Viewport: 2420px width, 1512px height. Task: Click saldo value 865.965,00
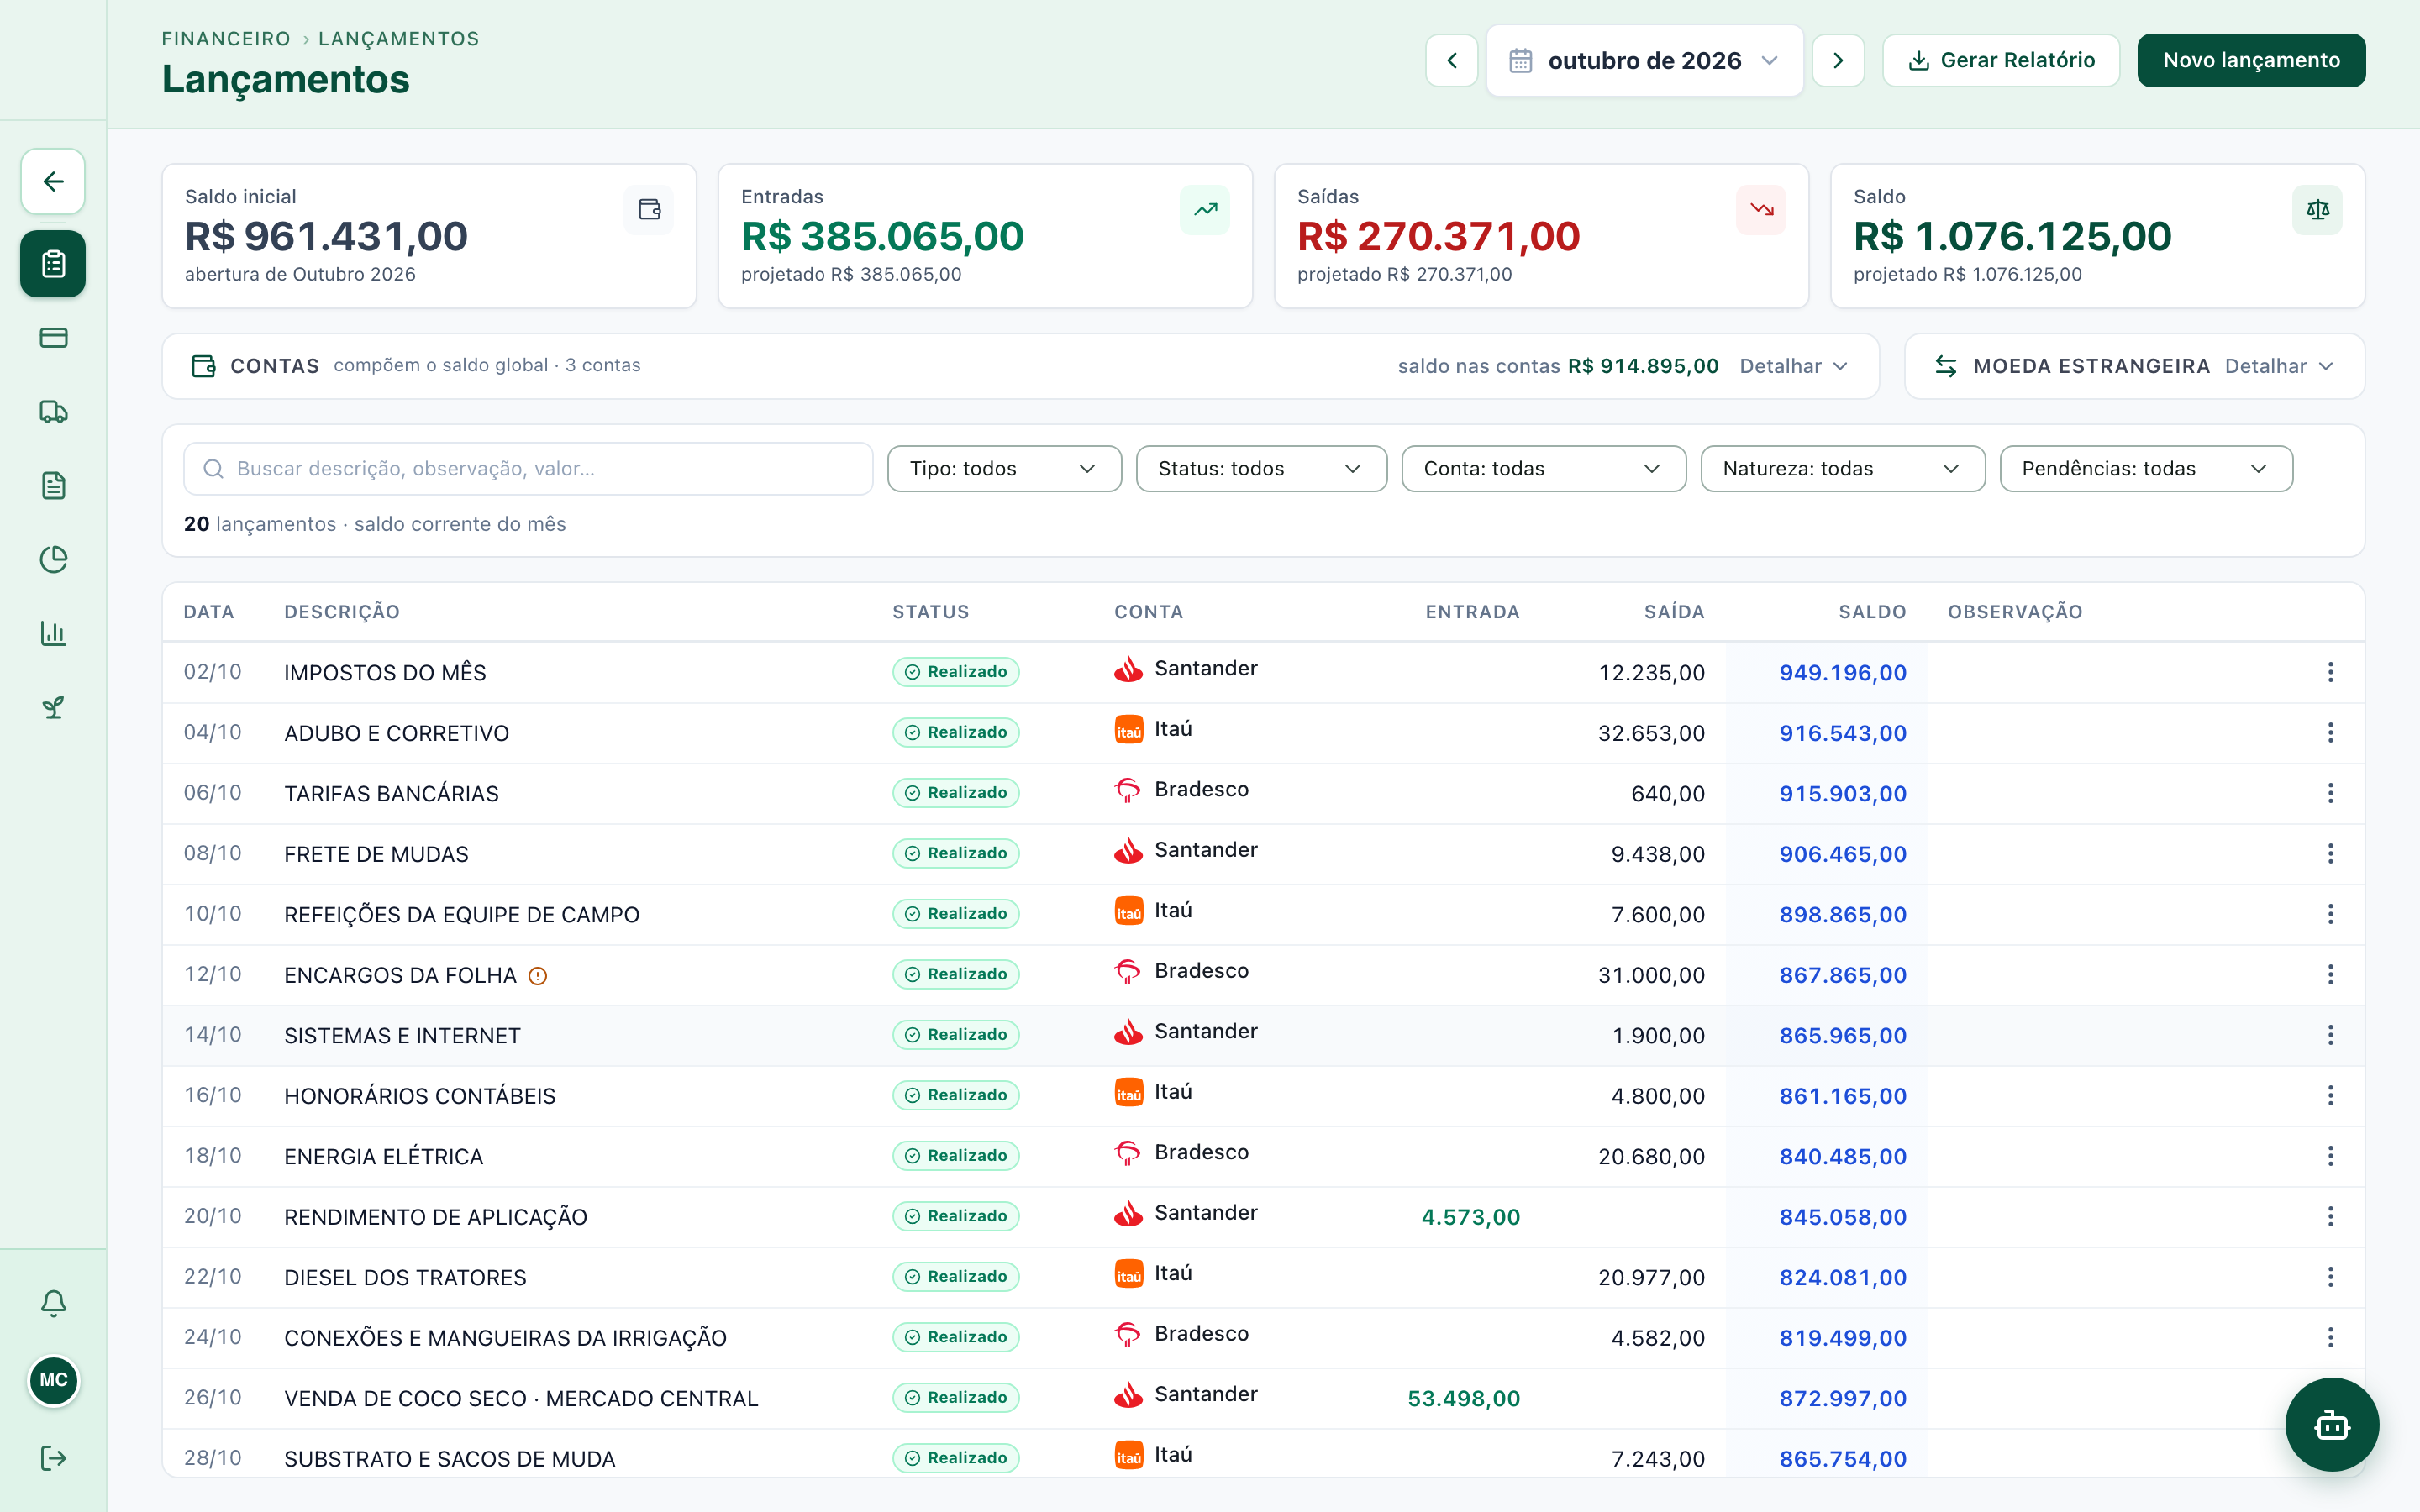pyautogui.click(x=1842, y=1035)
